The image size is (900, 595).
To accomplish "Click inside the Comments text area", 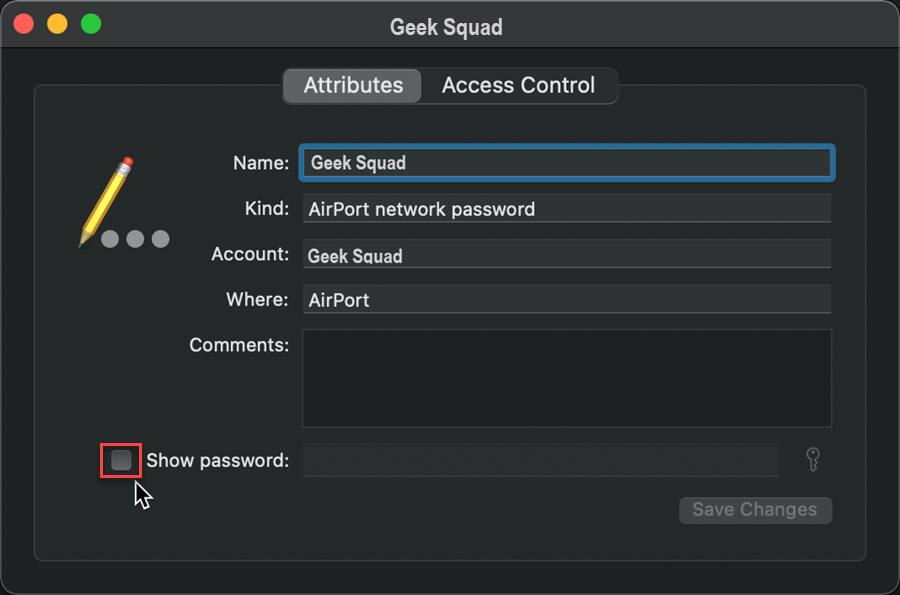I will pos(567,378).
